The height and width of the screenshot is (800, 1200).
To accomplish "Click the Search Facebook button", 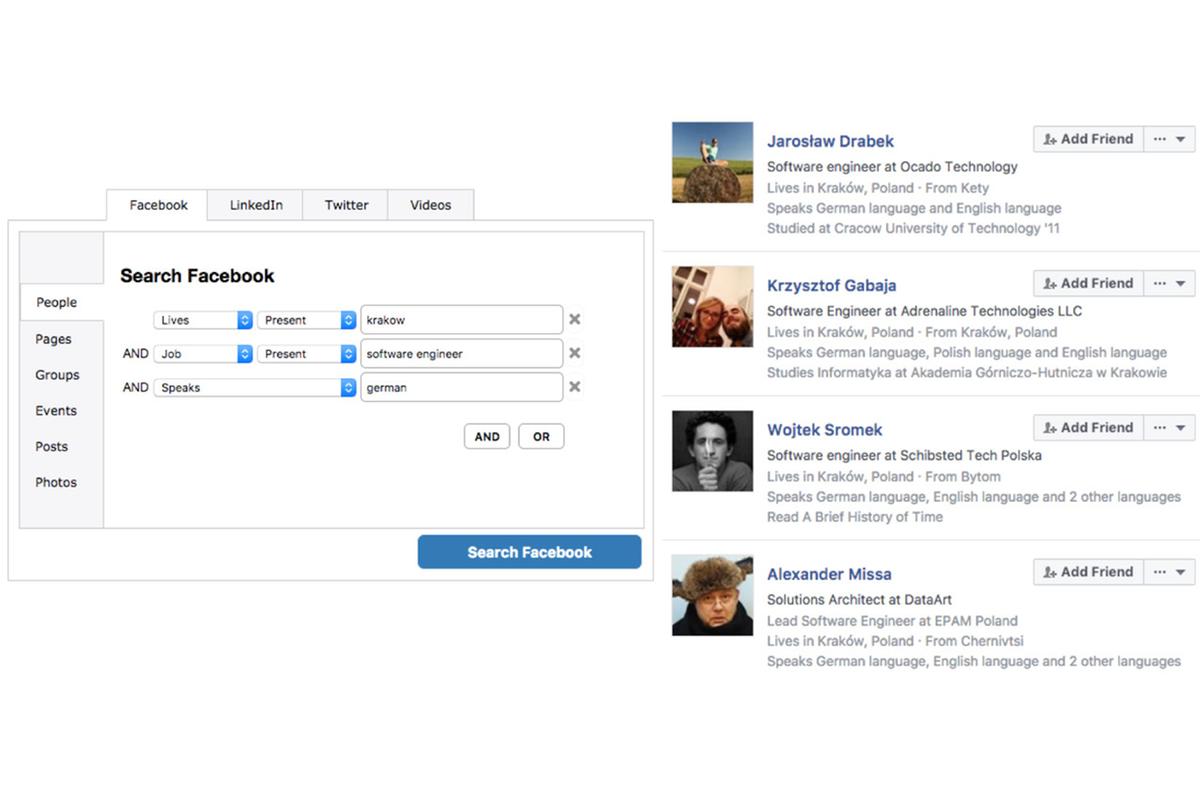I will pyautogui.click(x=529, y=552).
